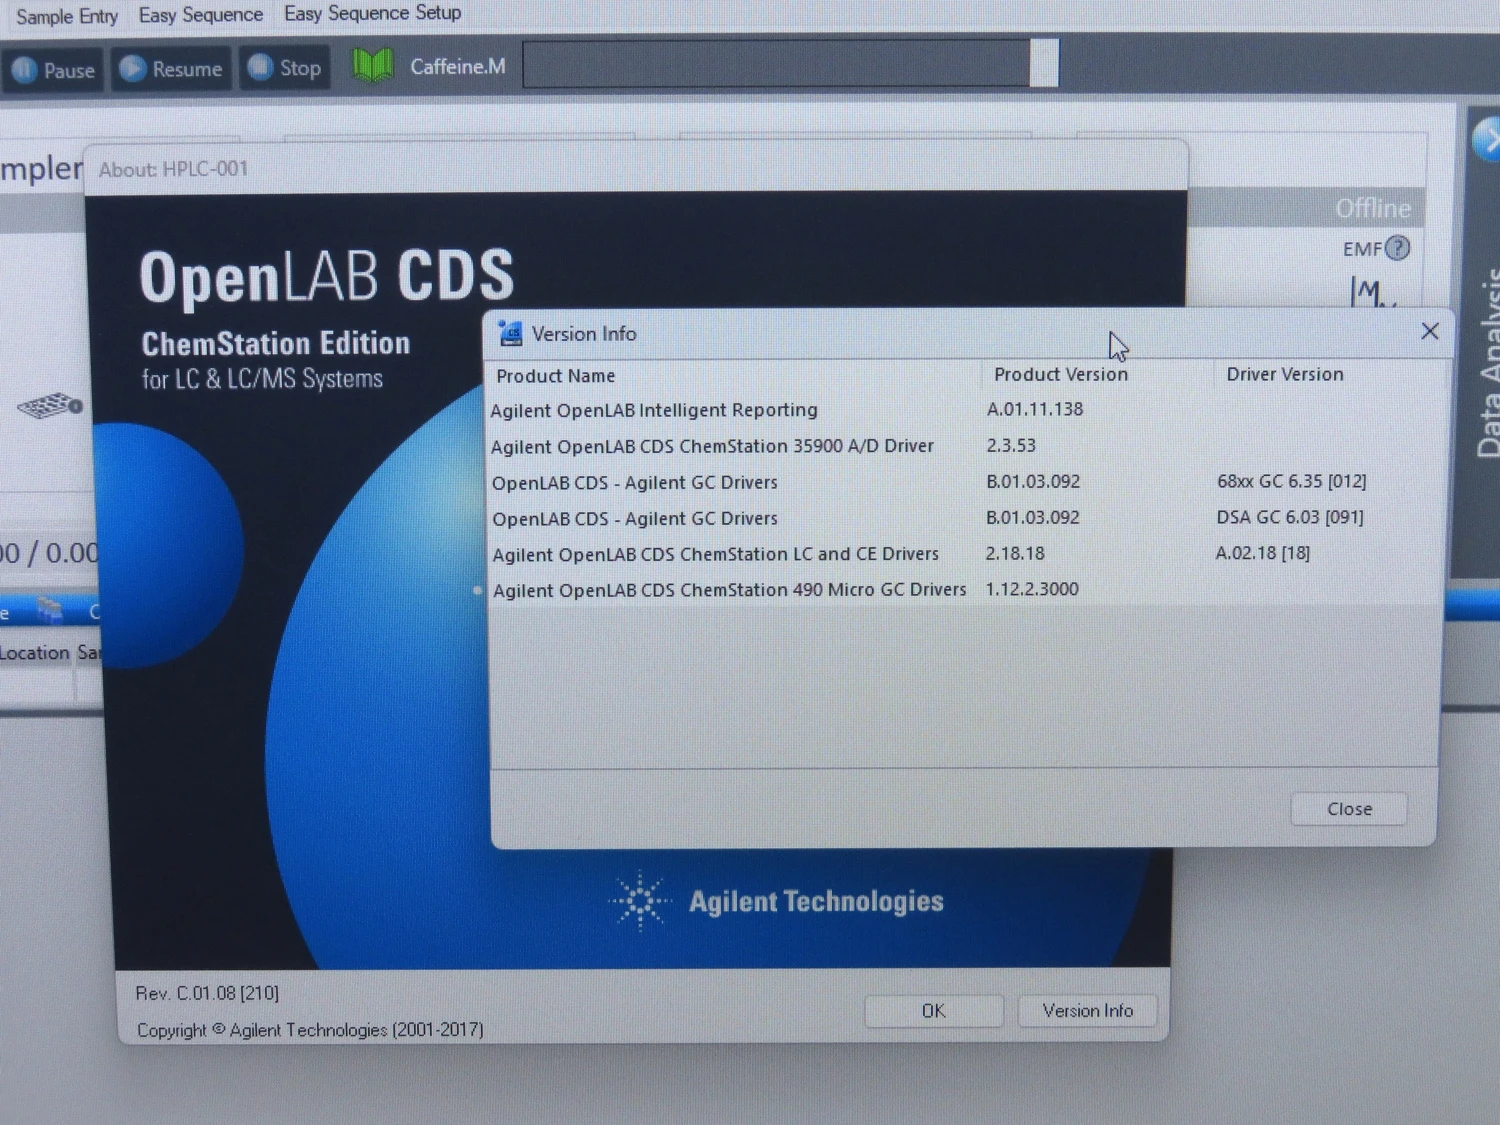Click the green method book icon
1500x1125 pixels.
(372, 67)
